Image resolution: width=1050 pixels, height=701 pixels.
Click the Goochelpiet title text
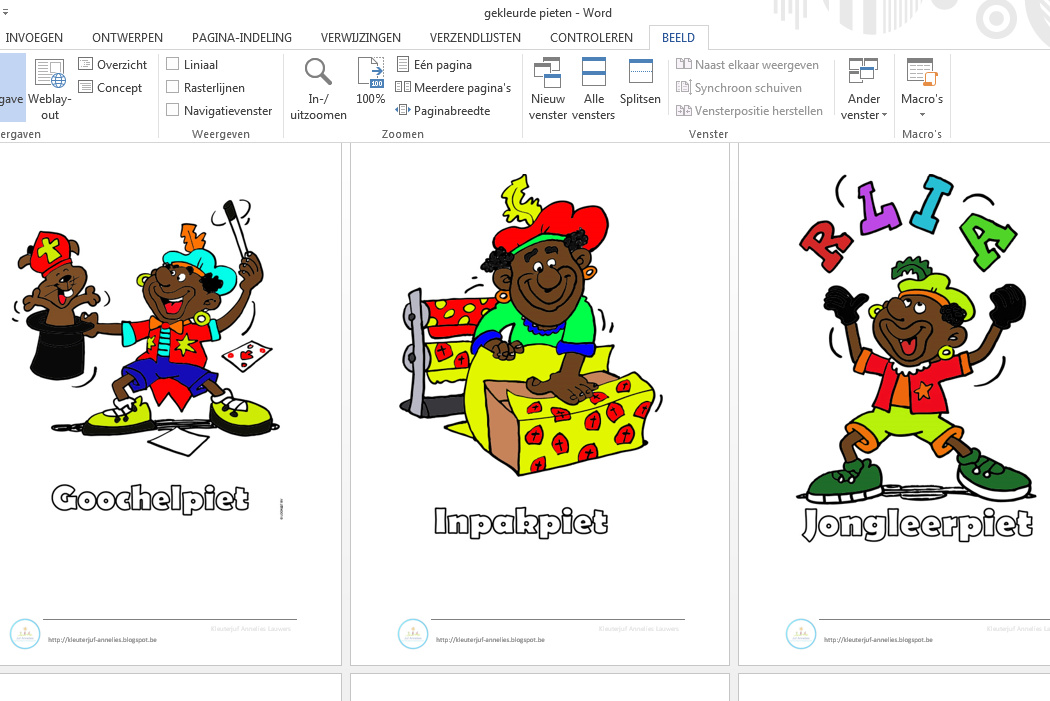(x=151, y=499)
